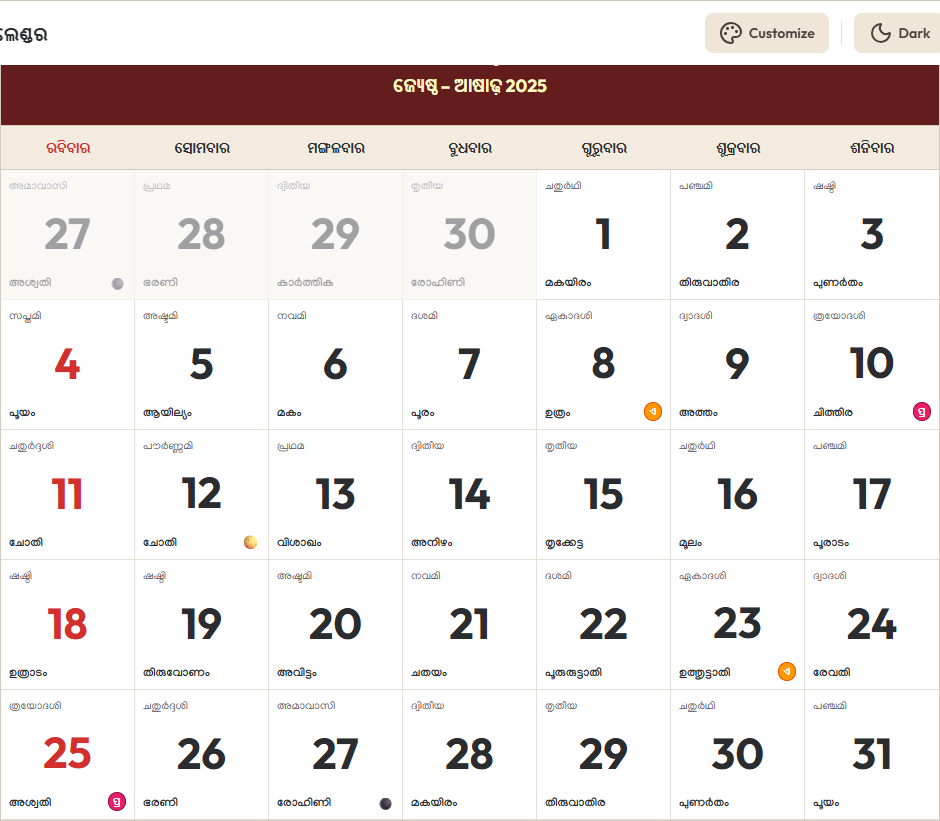Image resolution: width=940 pixels, height=821 pixels.
Task: Click the ଗୁରୁବାର Thursday column header
Action: [604, 148]
